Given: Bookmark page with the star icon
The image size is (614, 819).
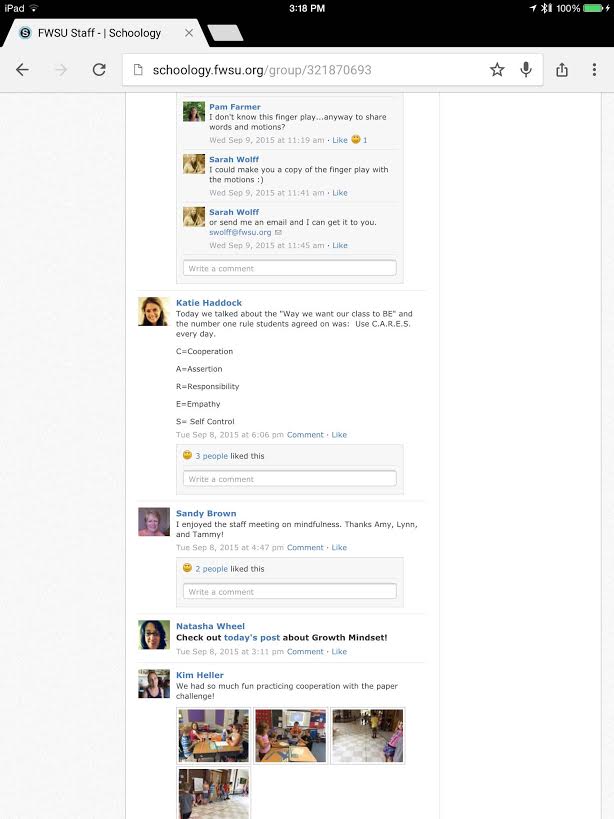Looking at the screenshot, I should coord(497,69).
